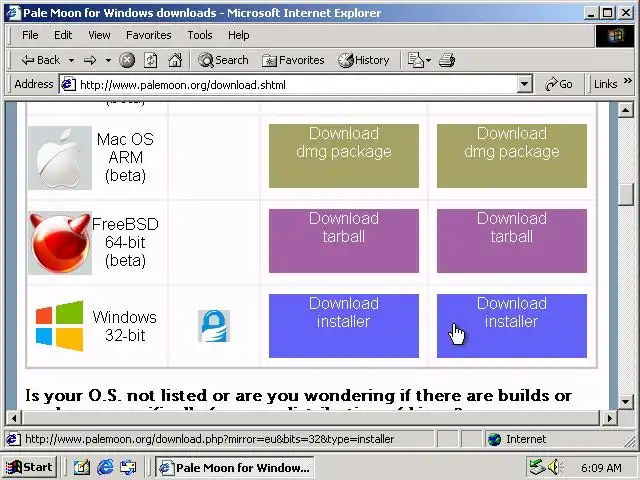
Task: Launch Internet Explorer from quick launch
Action: (105, 467)
